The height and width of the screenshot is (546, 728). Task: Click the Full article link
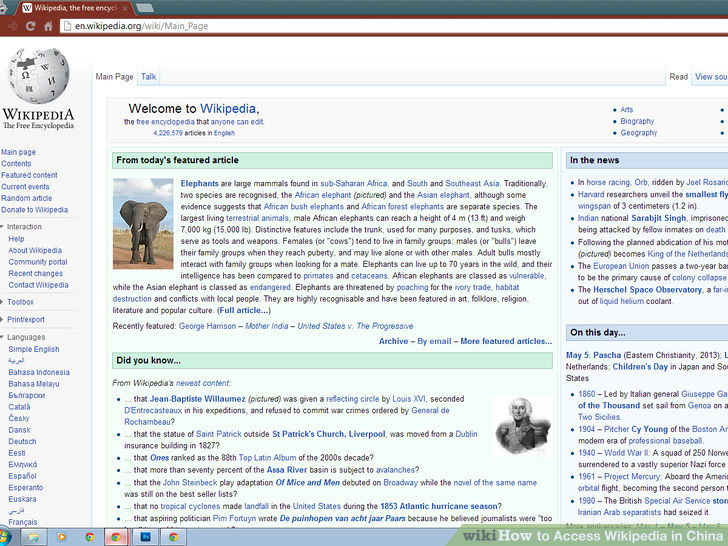coord(244,311)
